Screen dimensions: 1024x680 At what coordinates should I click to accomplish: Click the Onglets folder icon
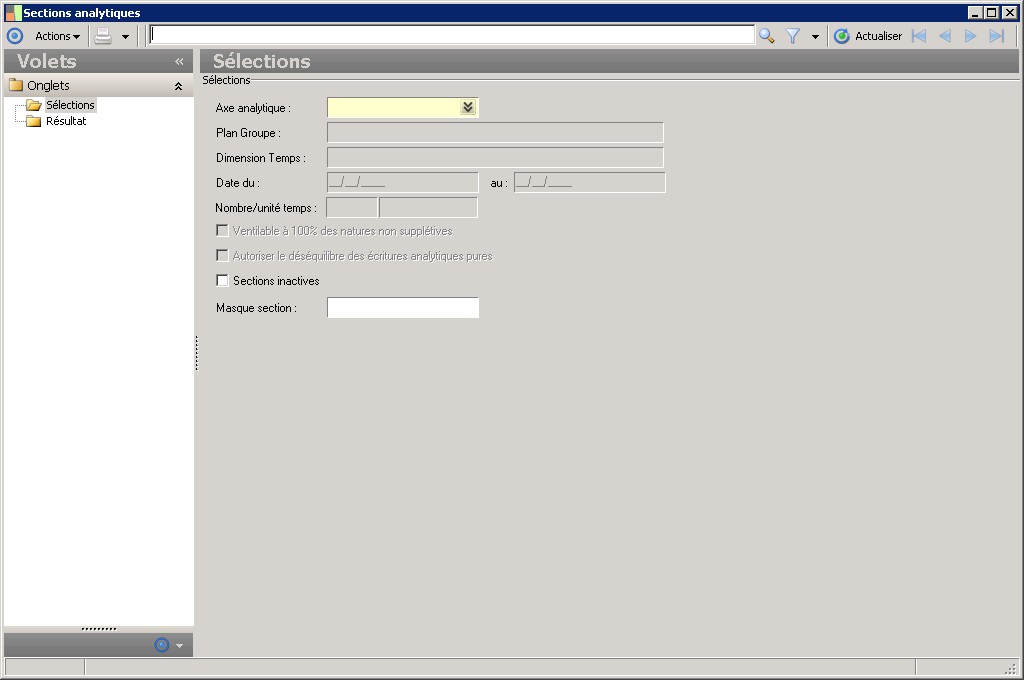[16, 85]
